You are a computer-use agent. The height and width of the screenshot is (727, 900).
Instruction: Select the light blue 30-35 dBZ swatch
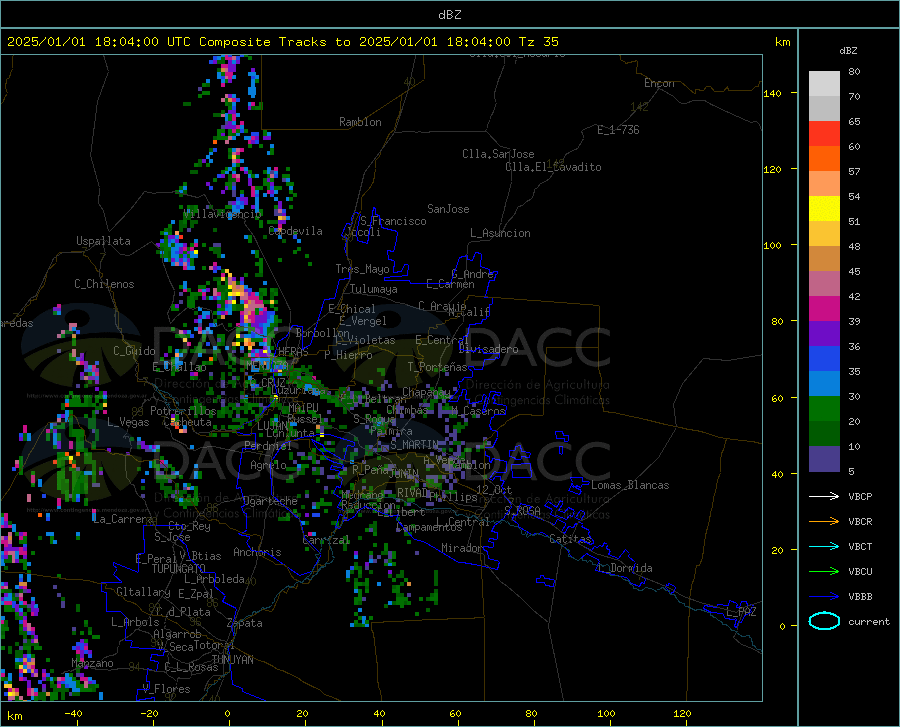(x=824, y=384)
